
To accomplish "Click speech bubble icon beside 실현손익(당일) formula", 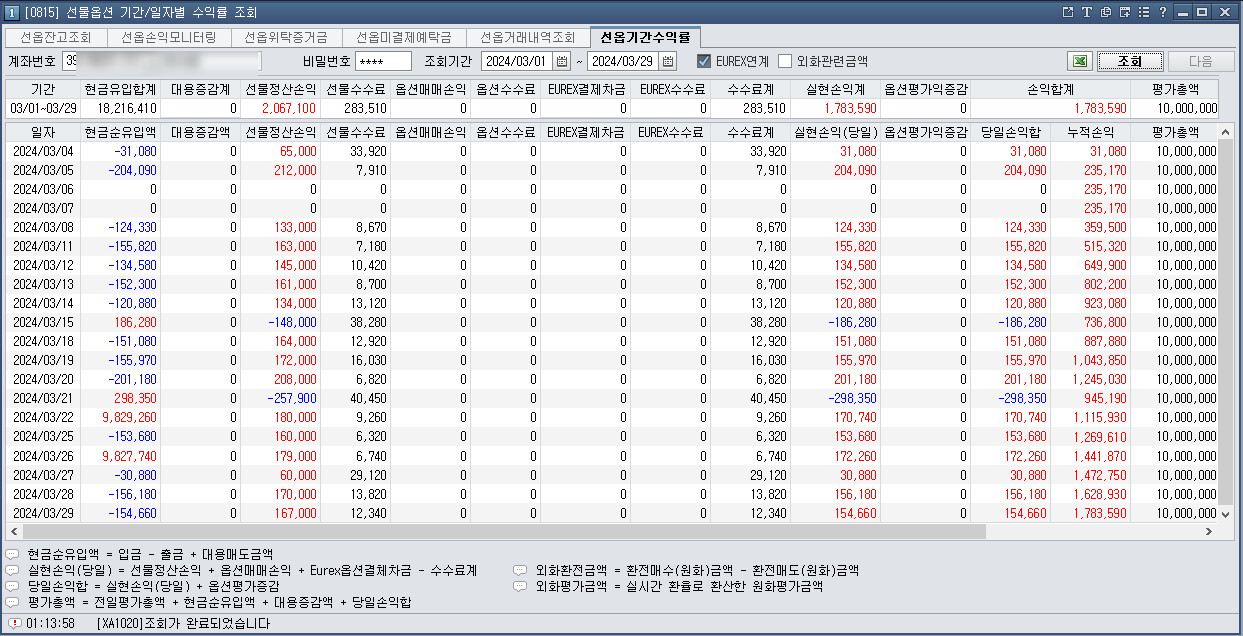I will click(x=12, y=570).
